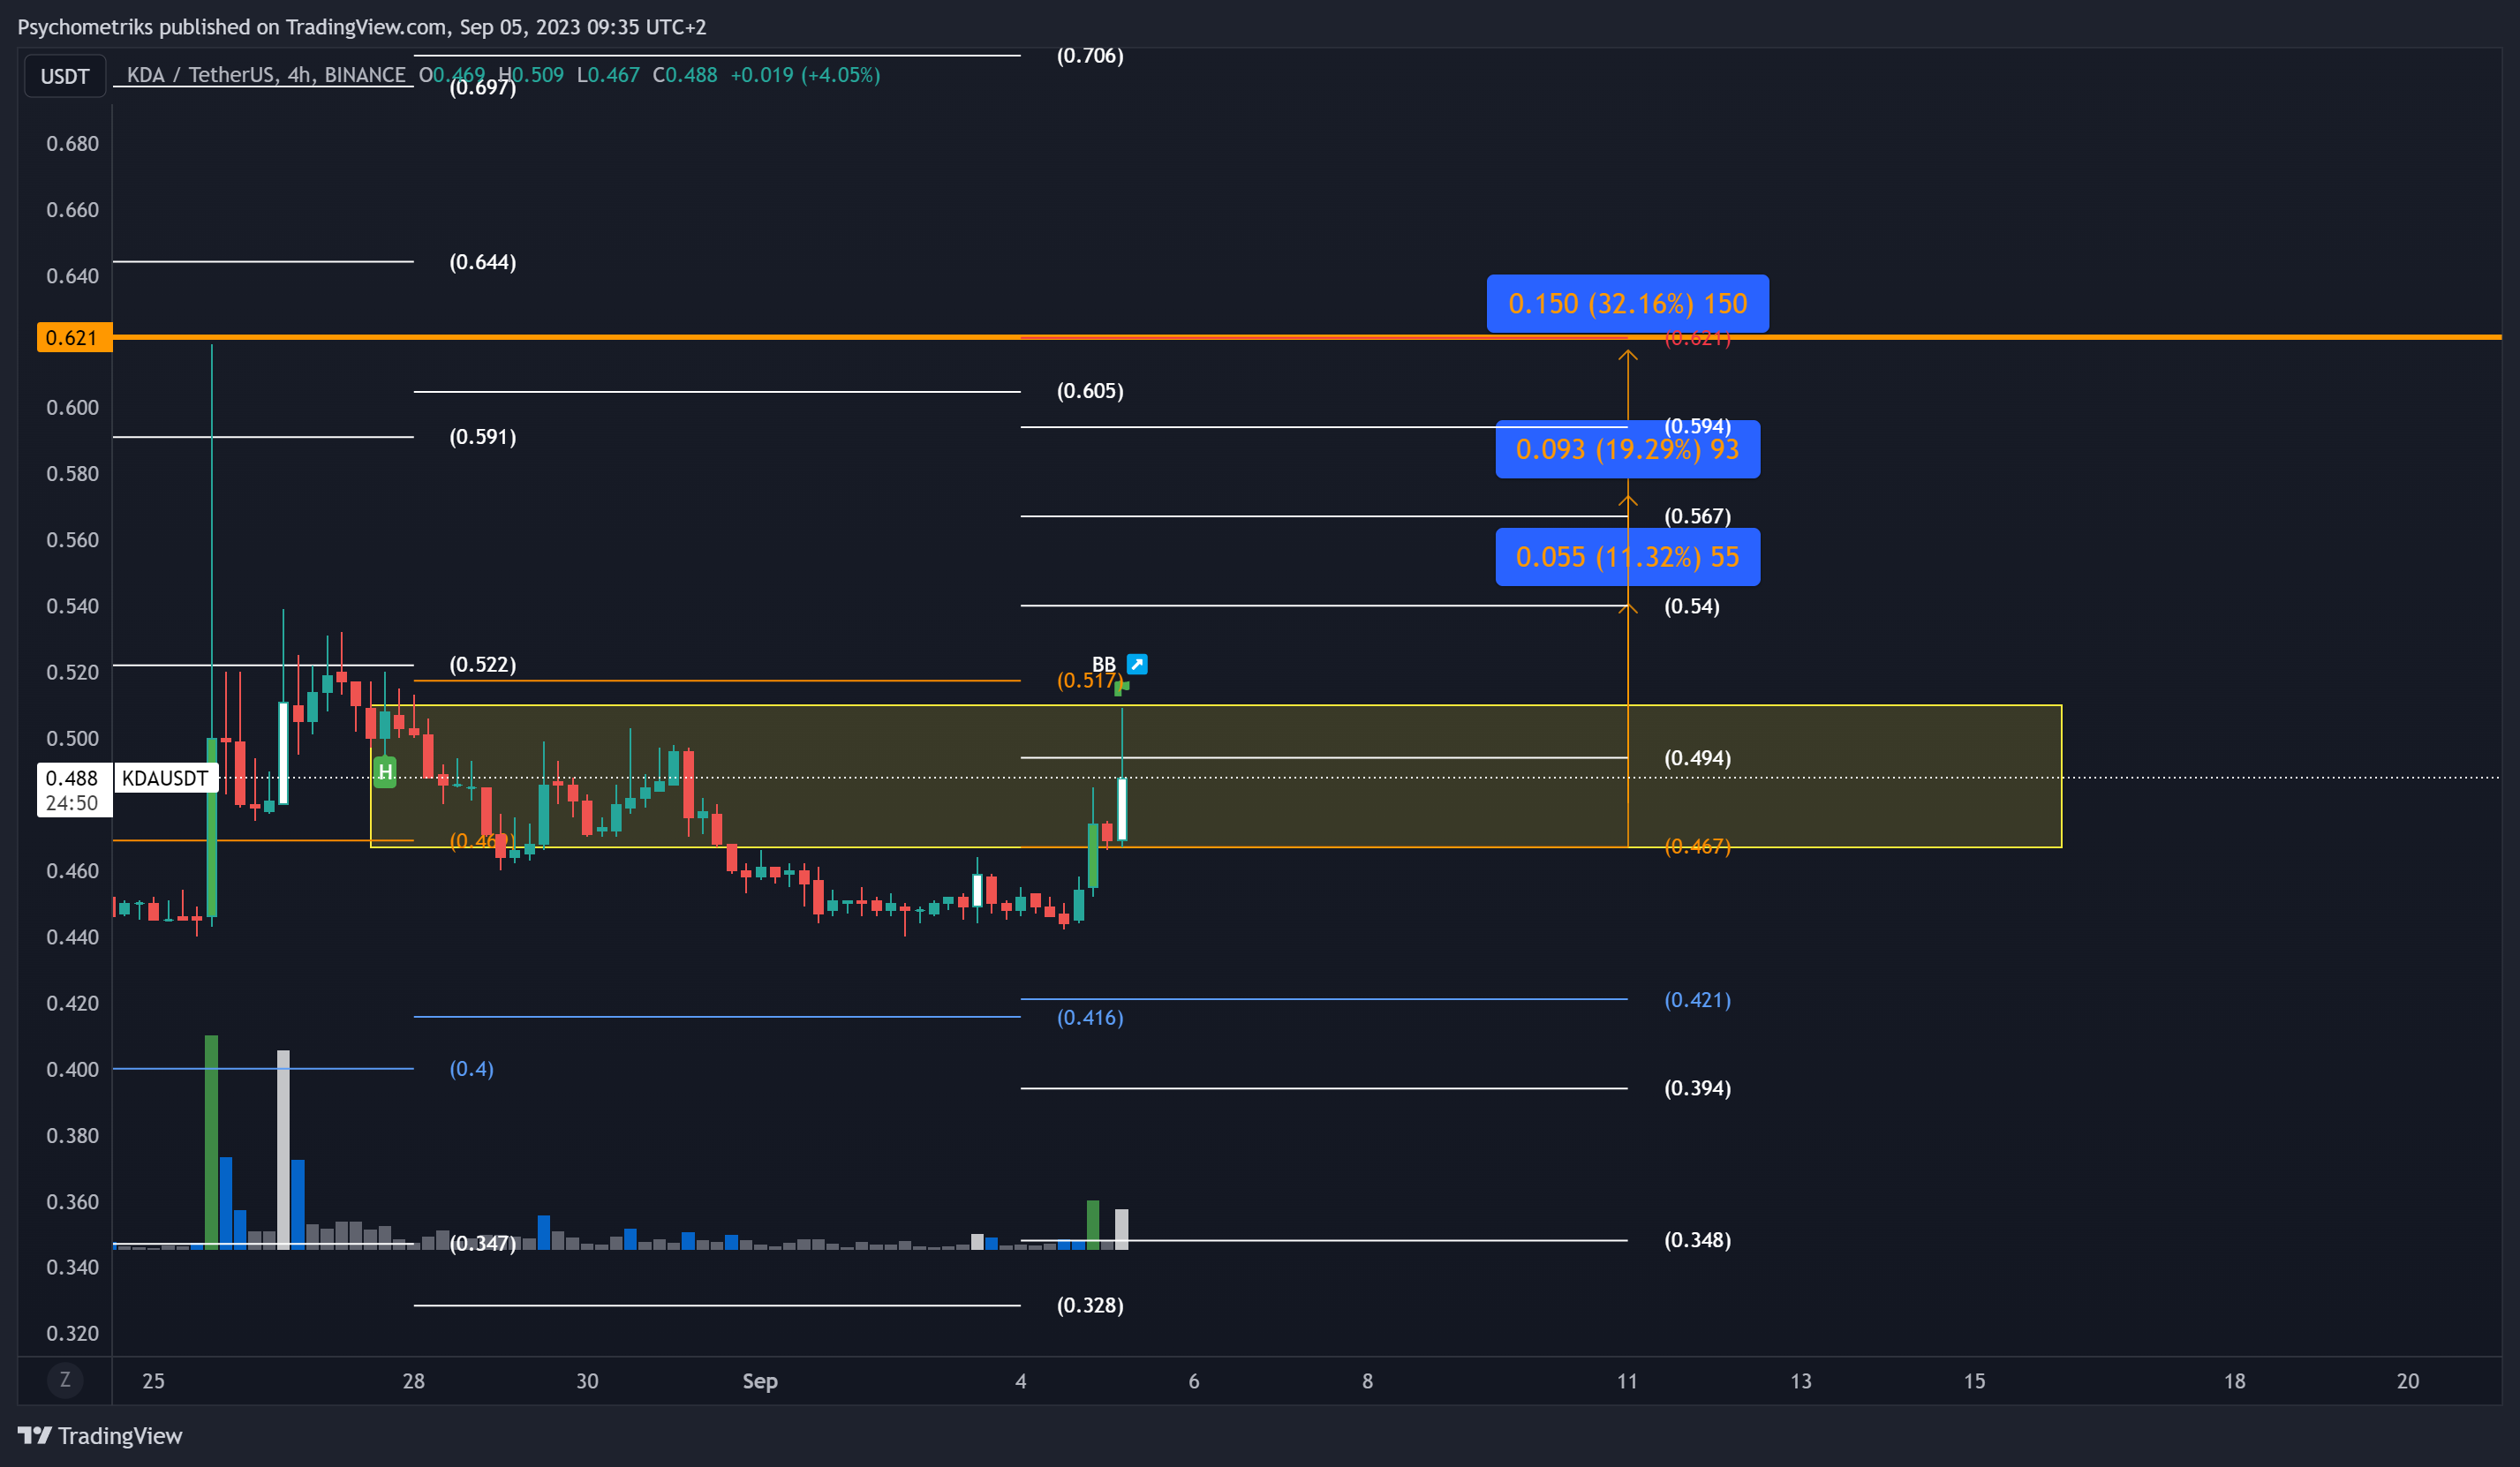Click the (0.644) level label
This screenshot has width=2520, height=1467.
[x=483, y=262]
